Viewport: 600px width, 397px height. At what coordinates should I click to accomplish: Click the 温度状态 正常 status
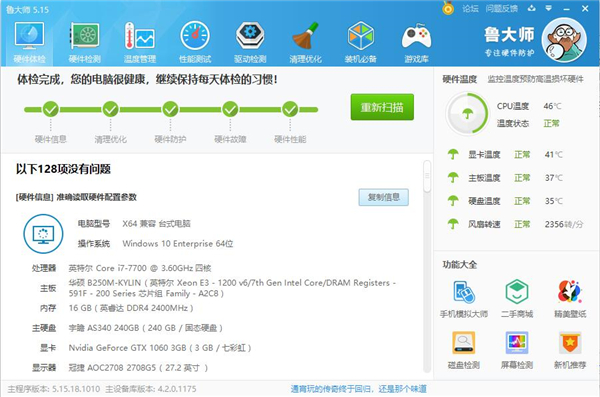coord(551,123)
